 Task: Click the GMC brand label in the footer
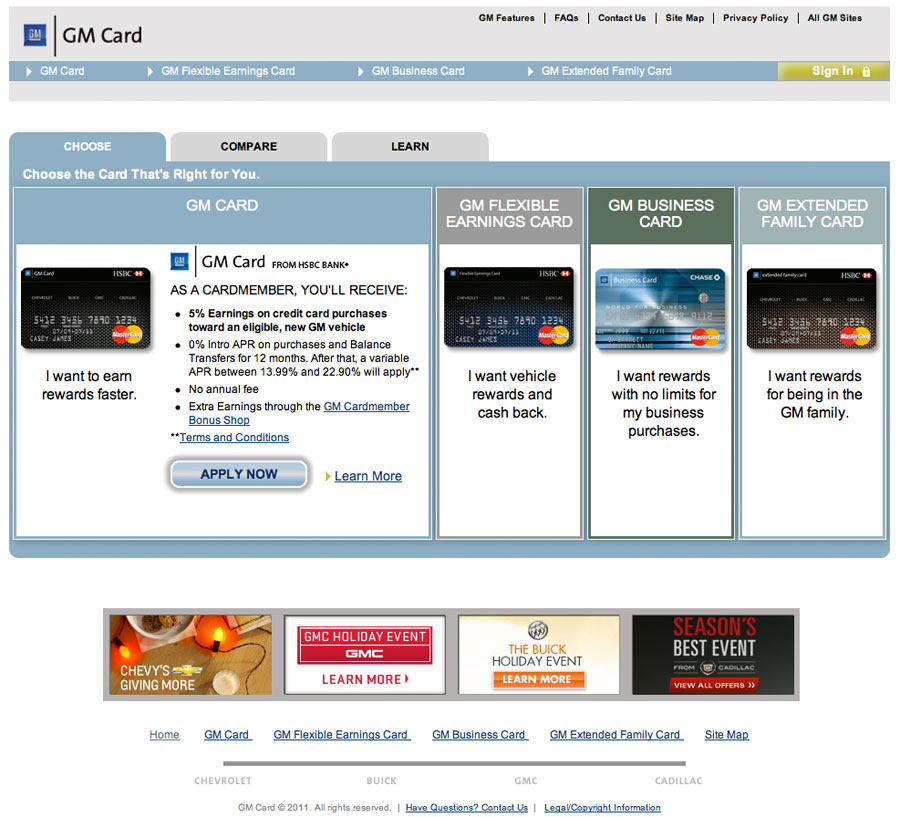click(x=526, y=781)
